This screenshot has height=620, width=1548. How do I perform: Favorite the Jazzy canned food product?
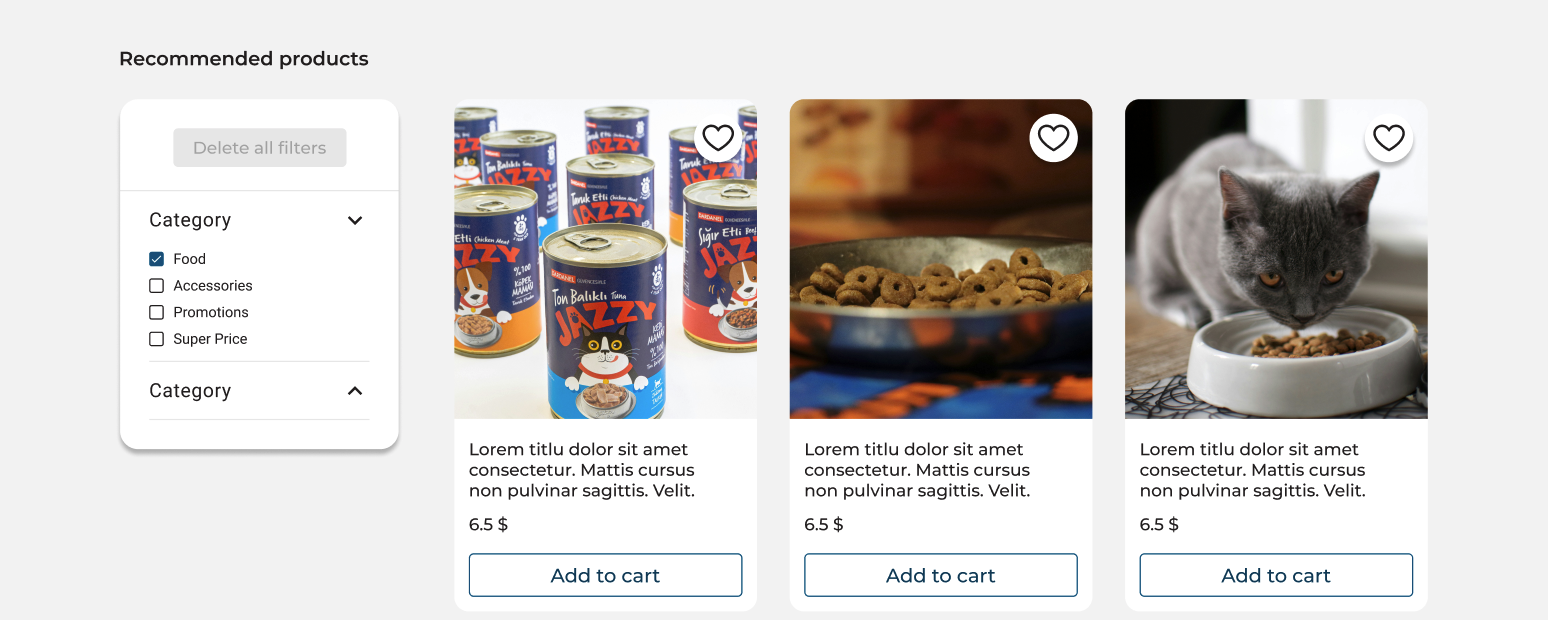tap(718, 138)
